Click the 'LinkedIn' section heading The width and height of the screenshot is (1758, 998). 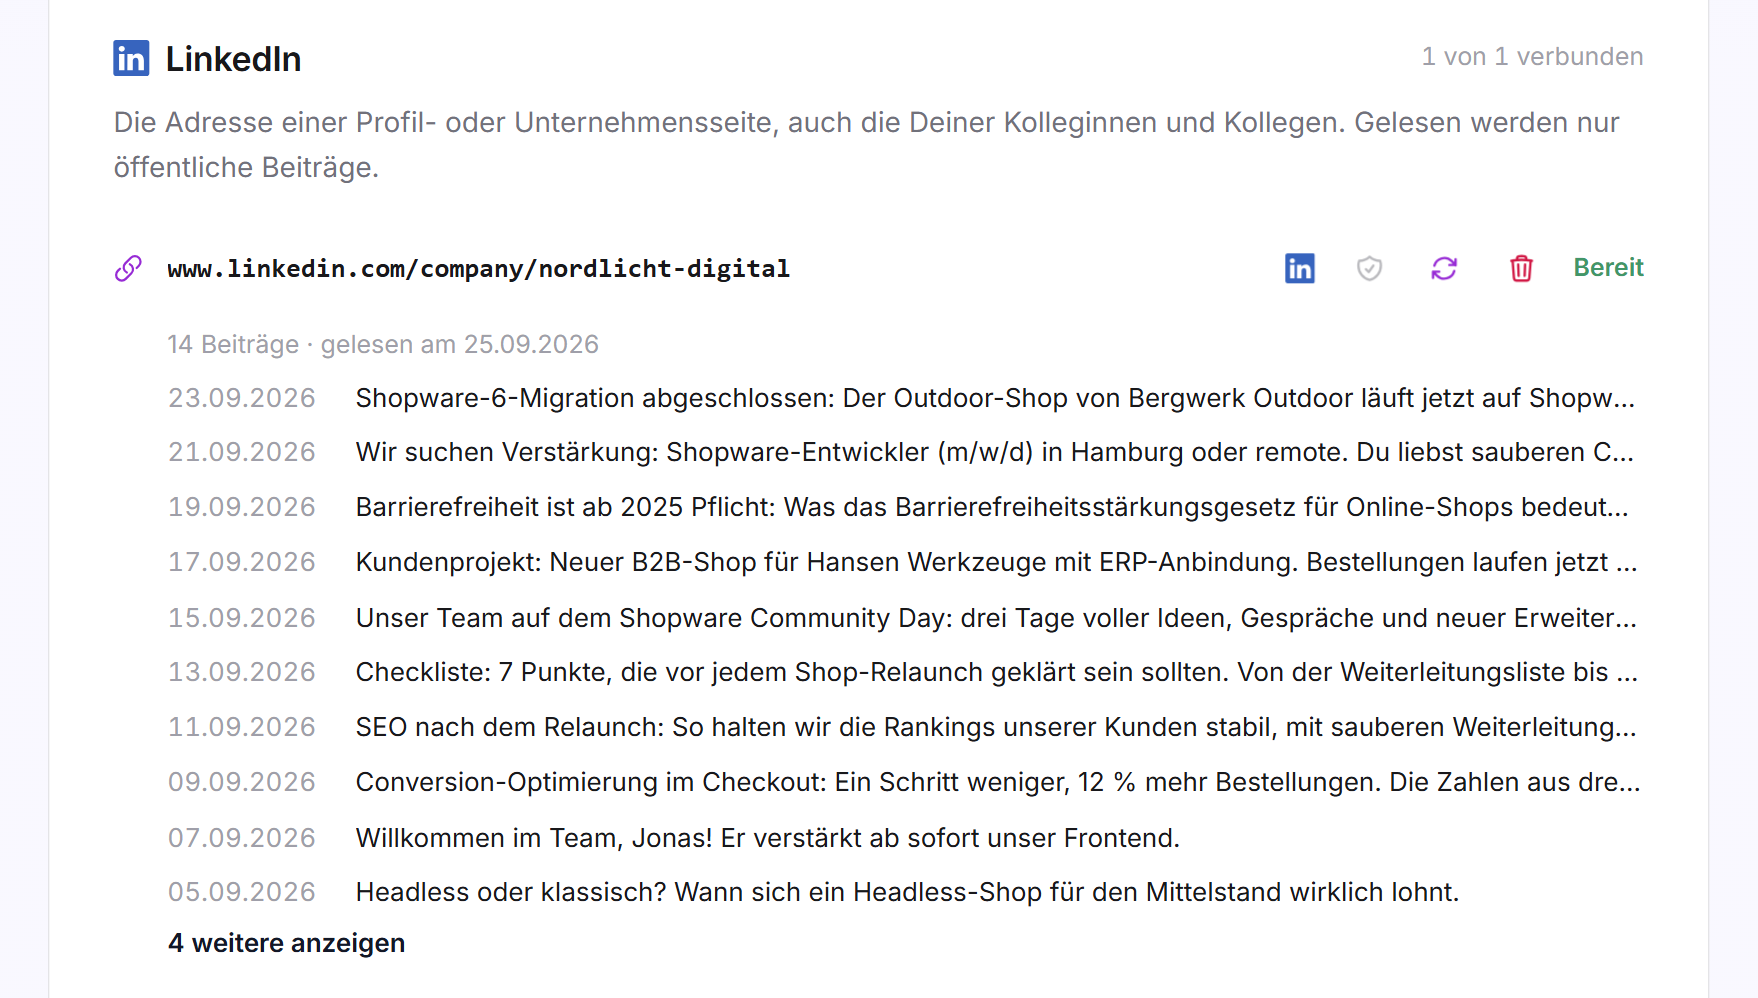click(x=233, y=59)
